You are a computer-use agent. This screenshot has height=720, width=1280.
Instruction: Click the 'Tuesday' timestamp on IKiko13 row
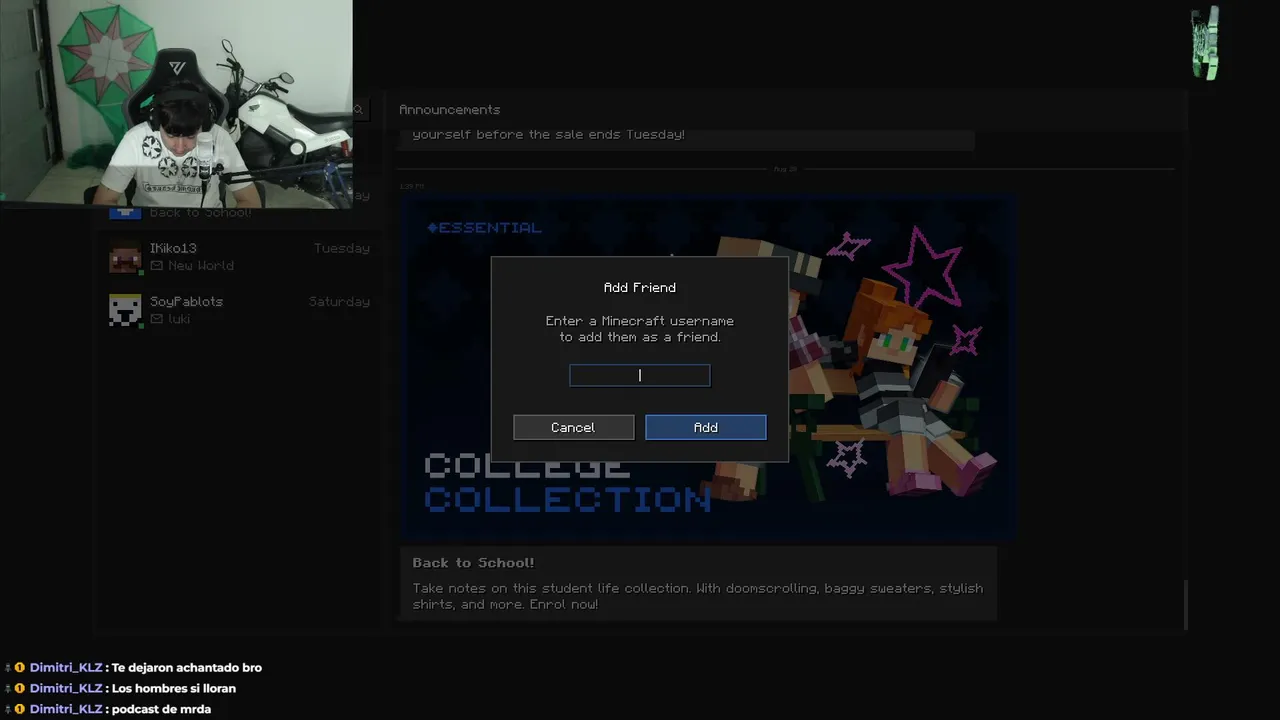(342, 248)
